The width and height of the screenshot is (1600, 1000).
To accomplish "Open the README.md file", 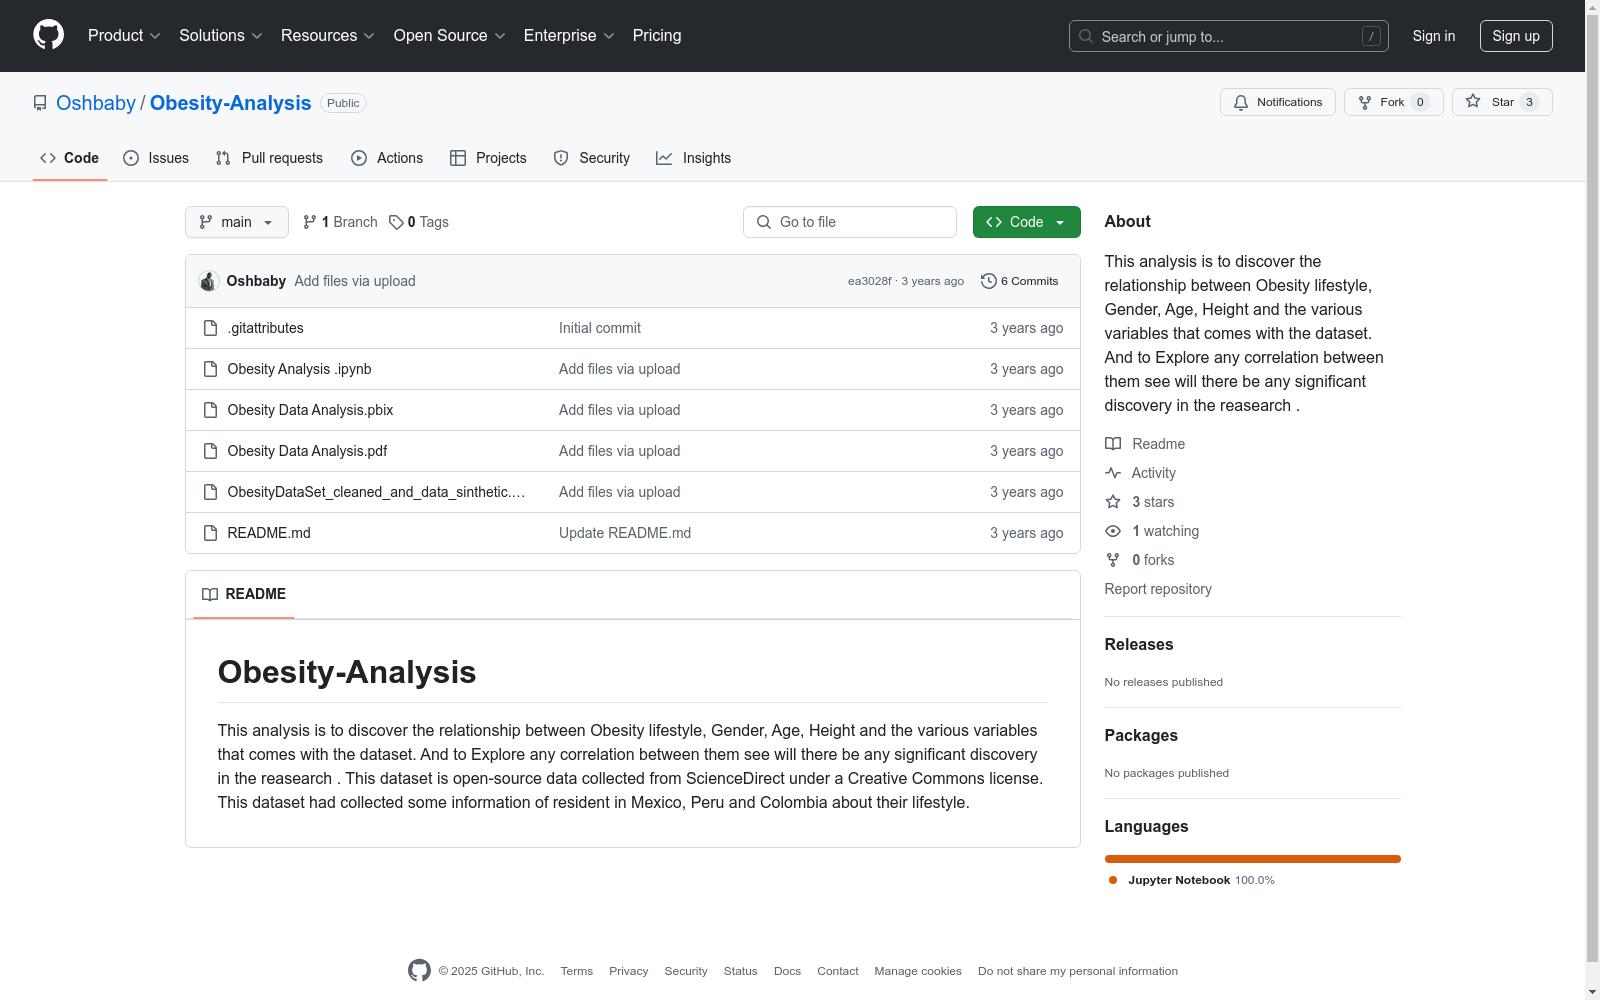I will pos(269,533).
